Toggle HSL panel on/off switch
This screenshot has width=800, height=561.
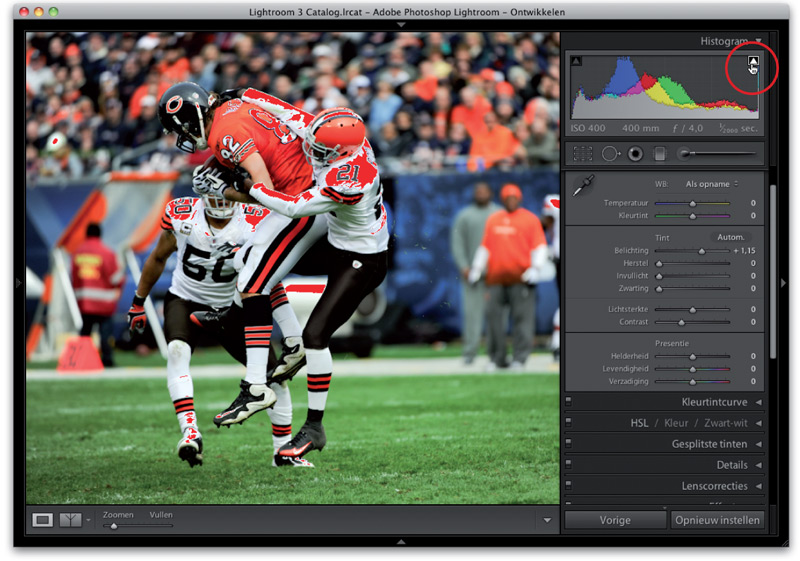568,422
